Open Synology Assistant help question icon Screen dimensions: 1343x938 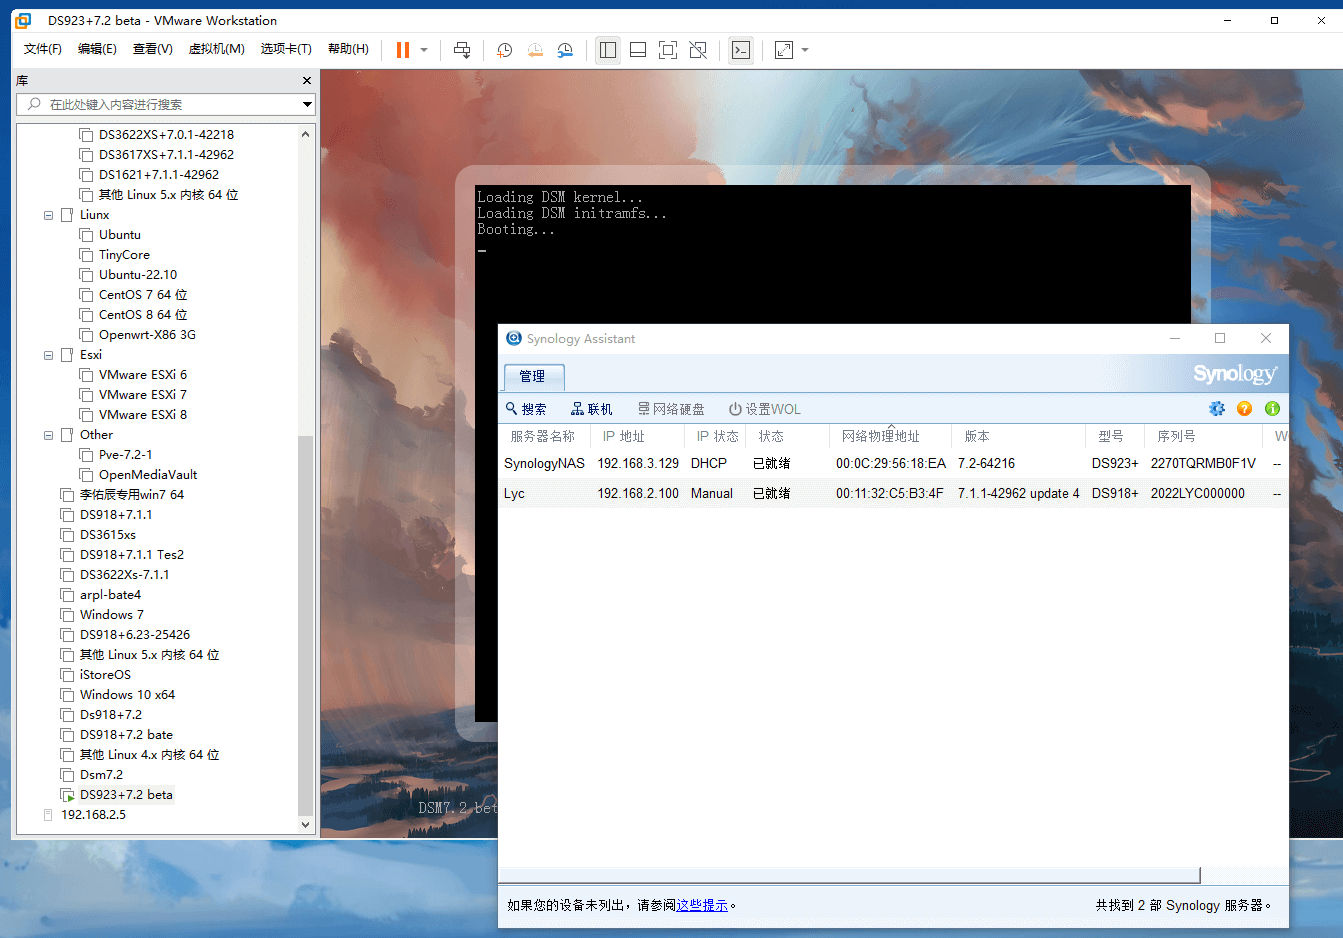[1245, 409]
